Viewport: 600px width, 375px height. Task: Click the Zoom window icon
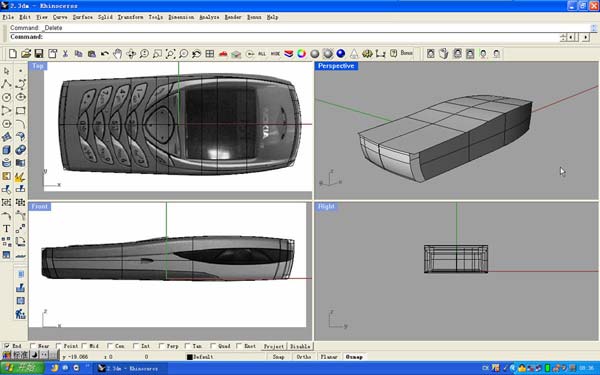pos(157,54)
